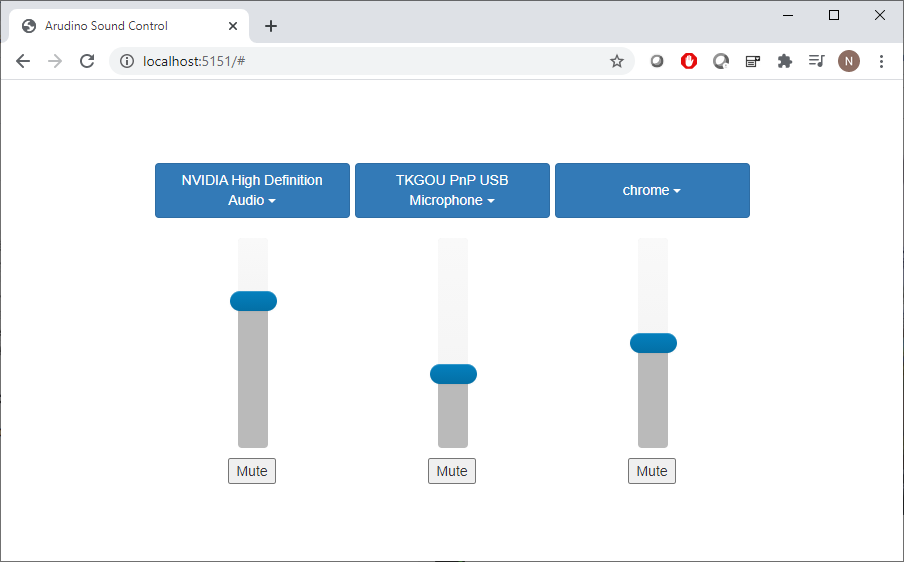Image resolution: width=904 pixels, height=562 pixels.
Task: Bookmark this page with the star icon
Action: [617, 61]
